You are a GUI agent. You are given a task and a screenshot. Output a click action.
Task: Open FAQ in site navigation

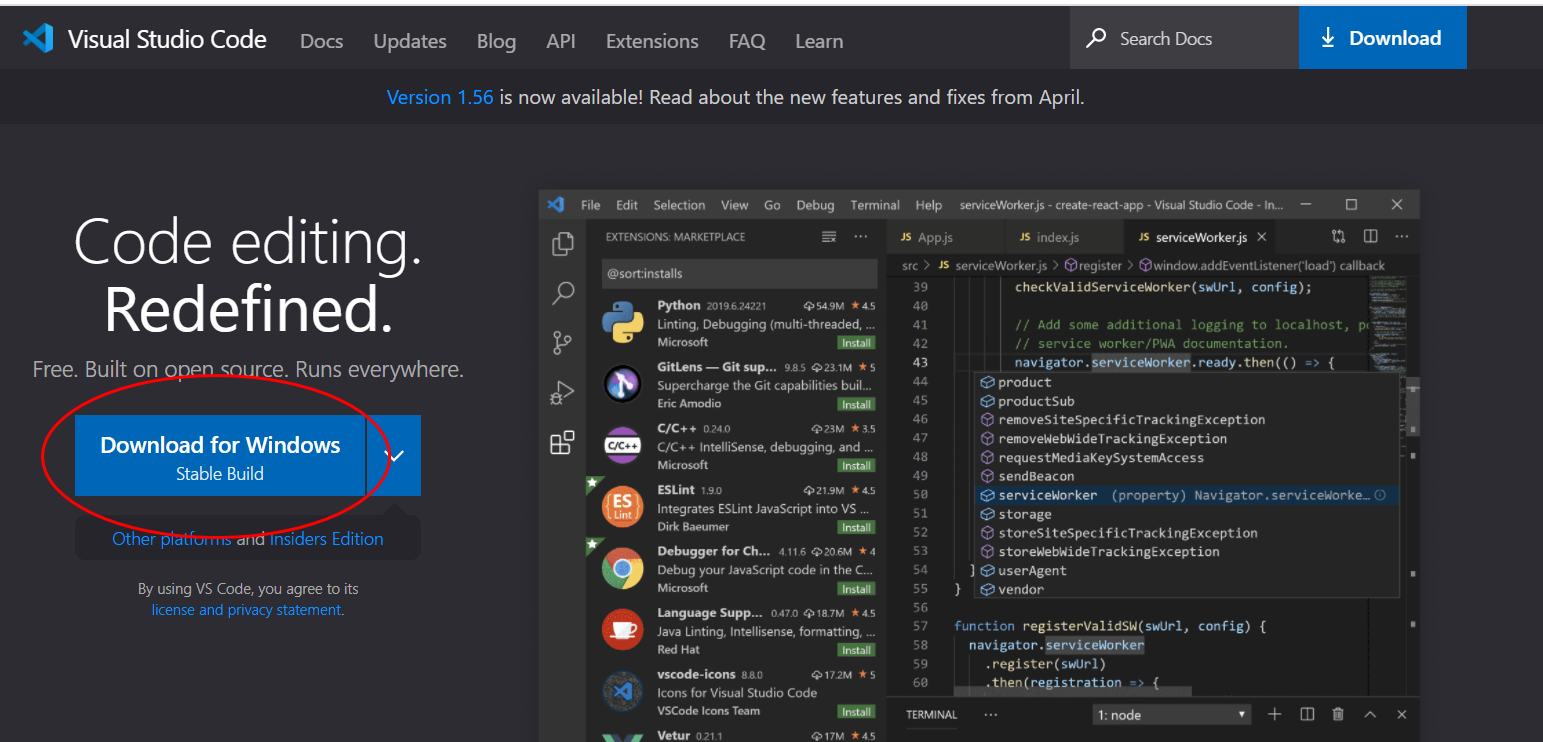(747, 41)
